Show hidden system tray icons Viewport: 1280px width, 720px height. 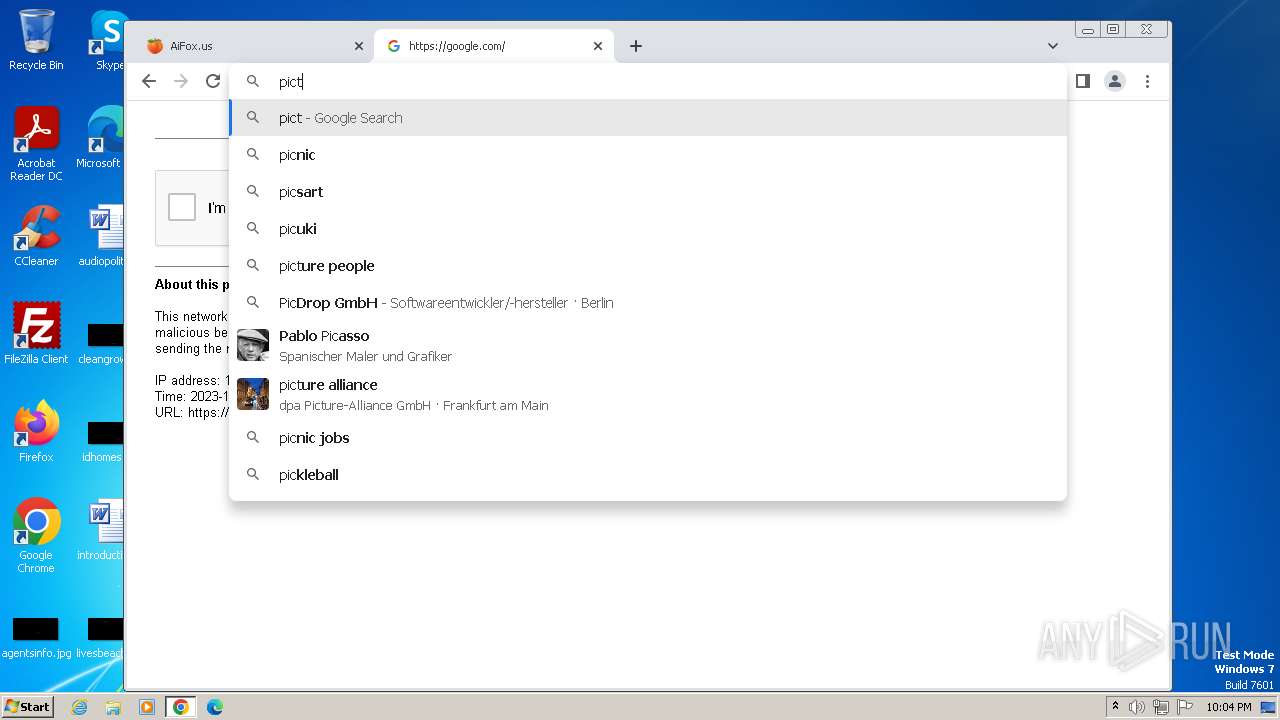point(1115,707)
